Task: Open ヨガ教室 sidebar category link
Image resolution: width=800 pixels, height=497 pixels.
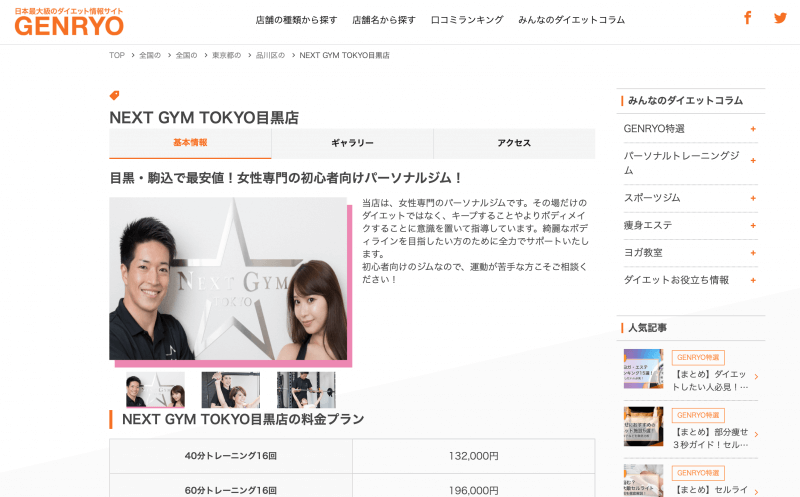Action: pyautogui.click(x=643, y=253)
